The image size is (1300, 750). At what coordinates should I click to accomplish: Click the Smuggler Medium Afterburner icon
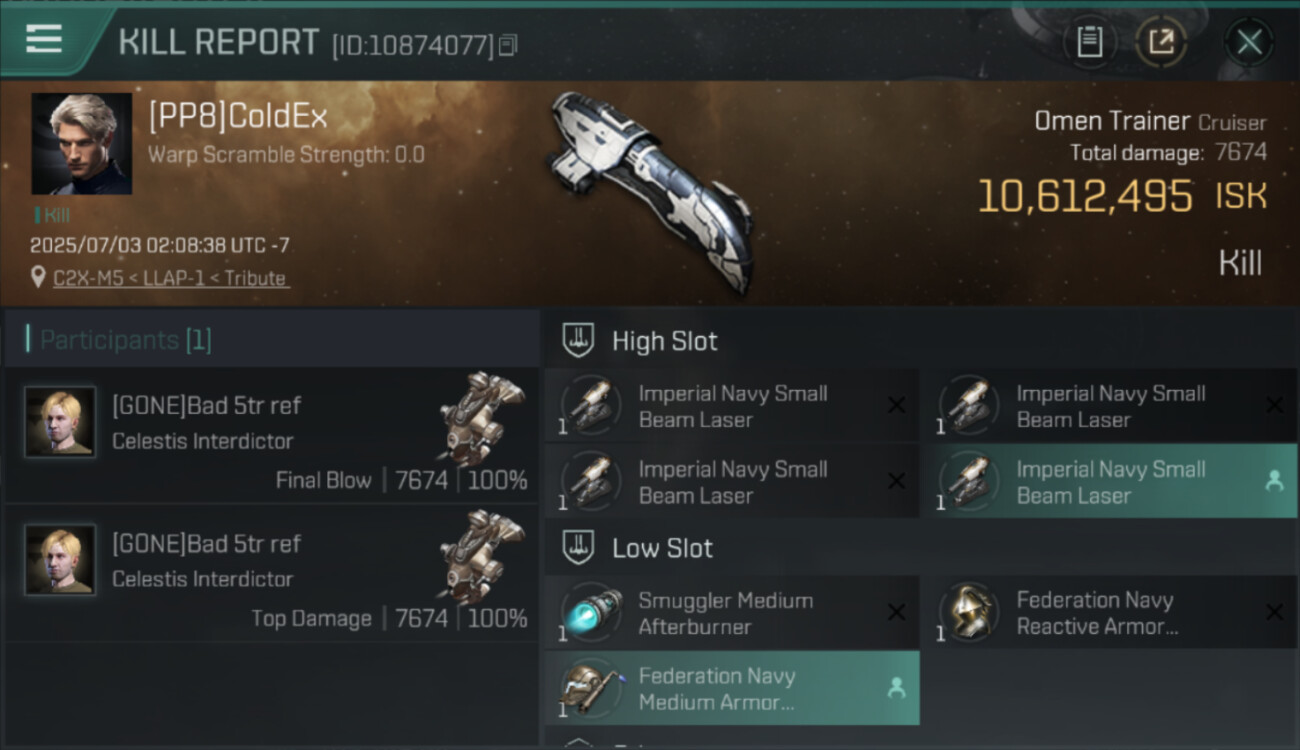[590, 613]
